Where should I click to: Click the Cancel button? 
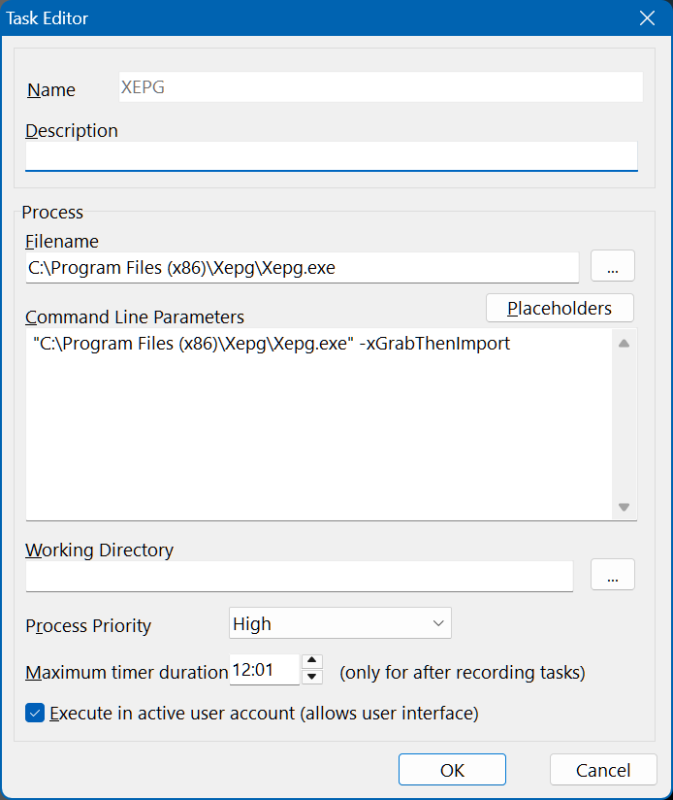tap(603, 769)
